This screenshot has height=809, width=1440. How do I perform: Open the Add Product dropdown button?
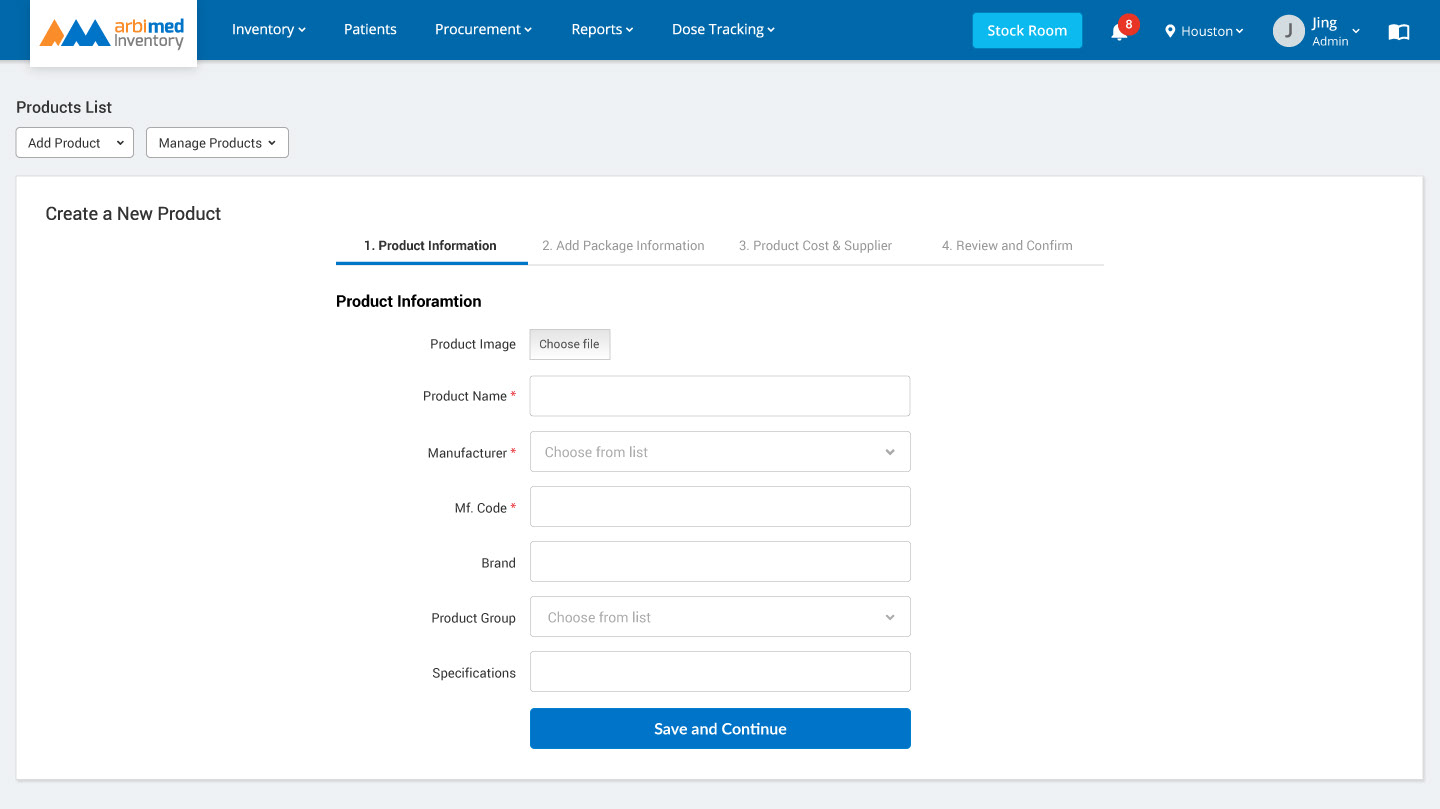coord(75,143)
